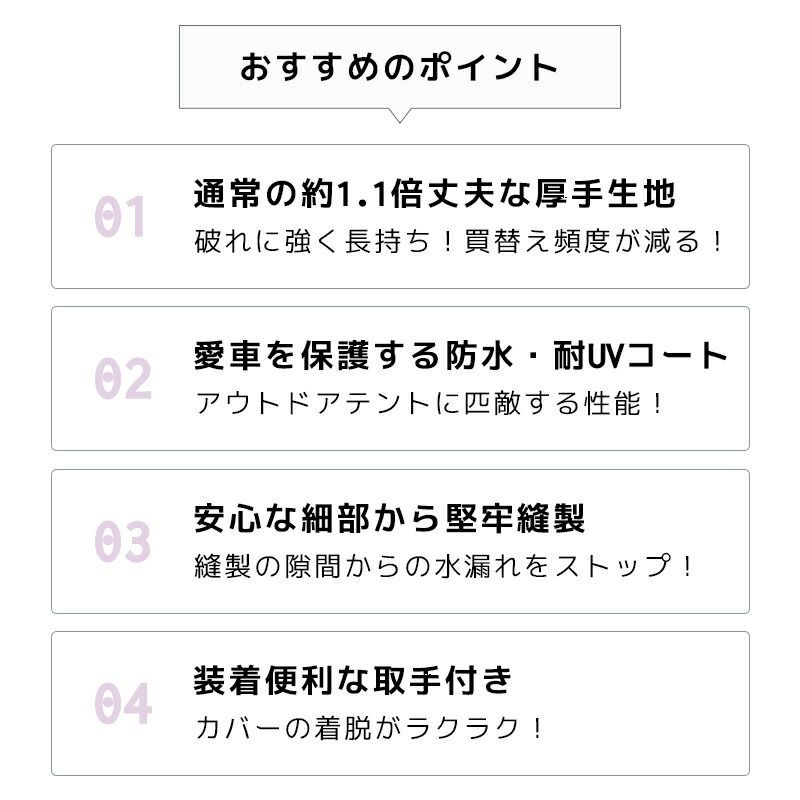Select the 03 number badge
This screenshot has height=800, width=800.
pos(122,541)
